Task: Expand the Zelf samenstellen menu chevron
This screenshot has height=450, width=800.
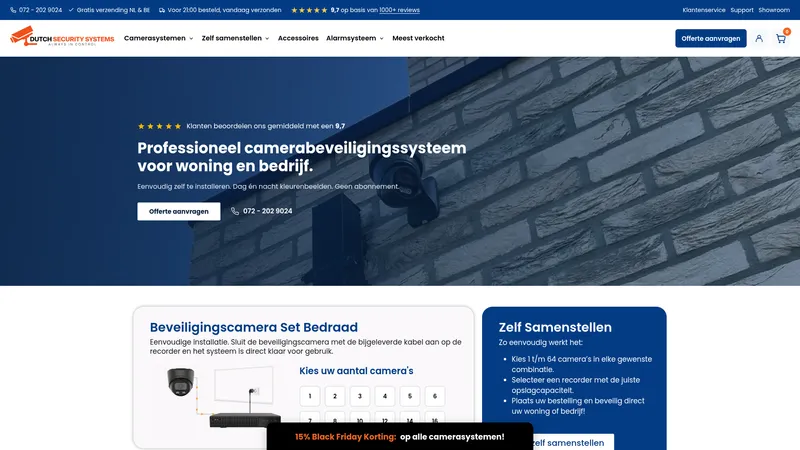Action: 267,39
